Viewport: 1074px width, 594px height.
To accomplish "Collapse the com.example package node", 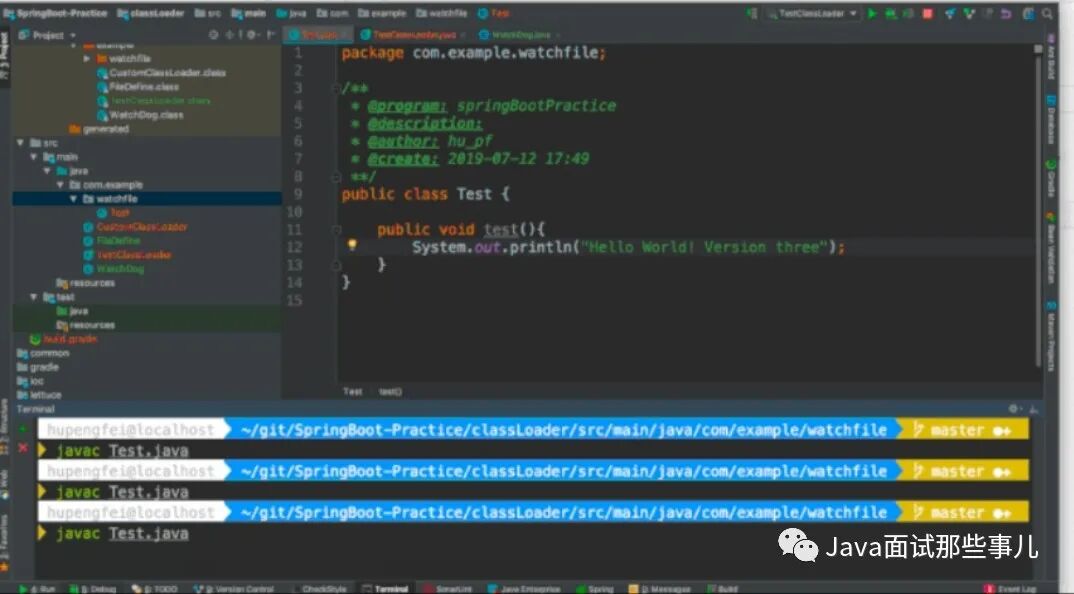I will [60, 185].
